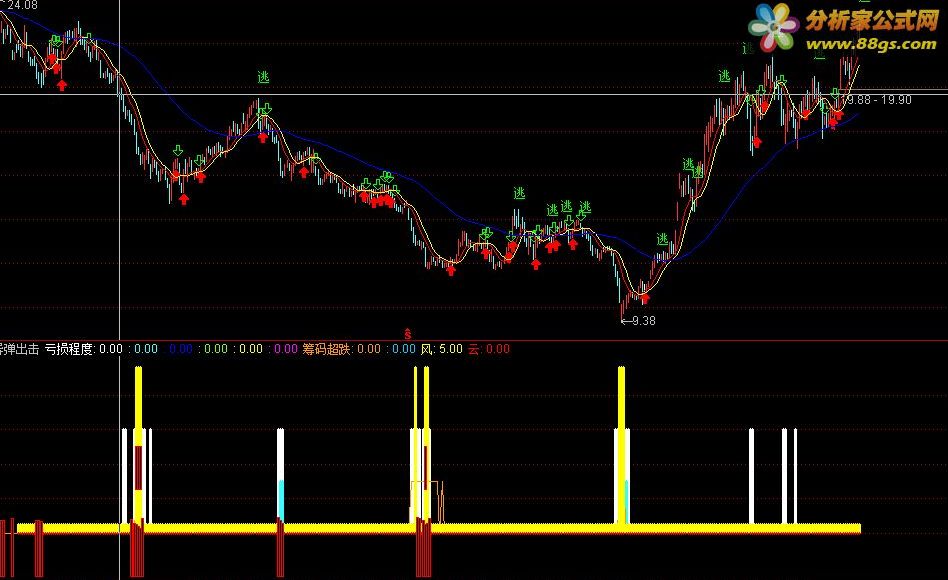
Task: Click the 24.08 high price label
Action: click(x=22, y=5)
